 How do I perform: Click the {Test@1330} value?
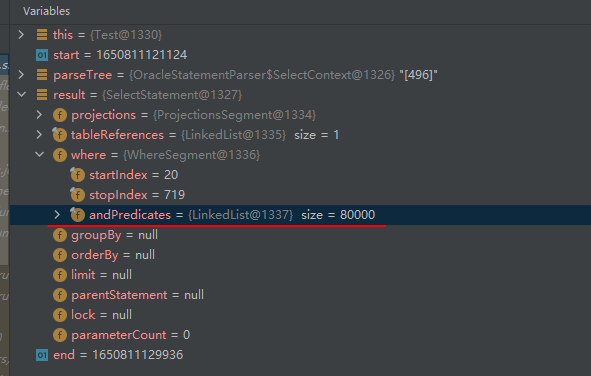coord(126,35)
